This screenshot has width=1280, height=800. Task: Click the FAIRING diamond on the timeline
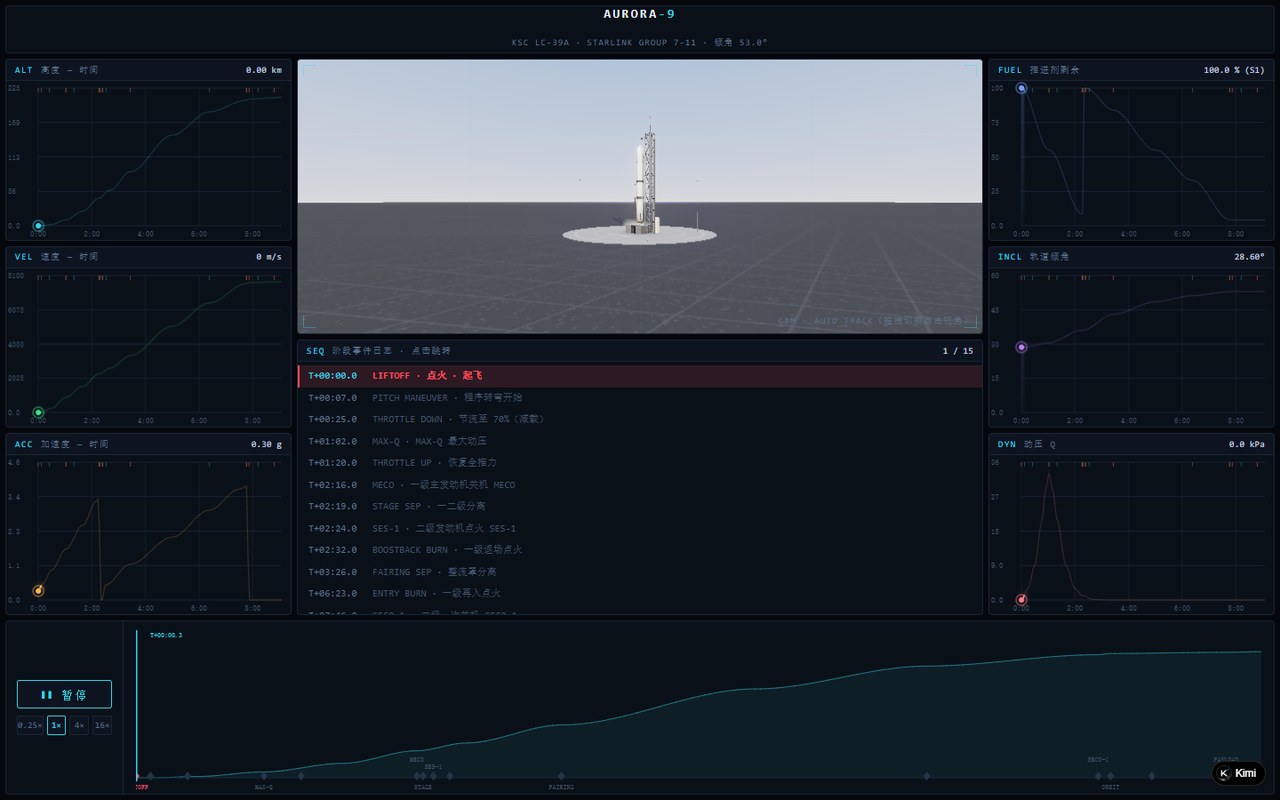(x=561, y=776)
